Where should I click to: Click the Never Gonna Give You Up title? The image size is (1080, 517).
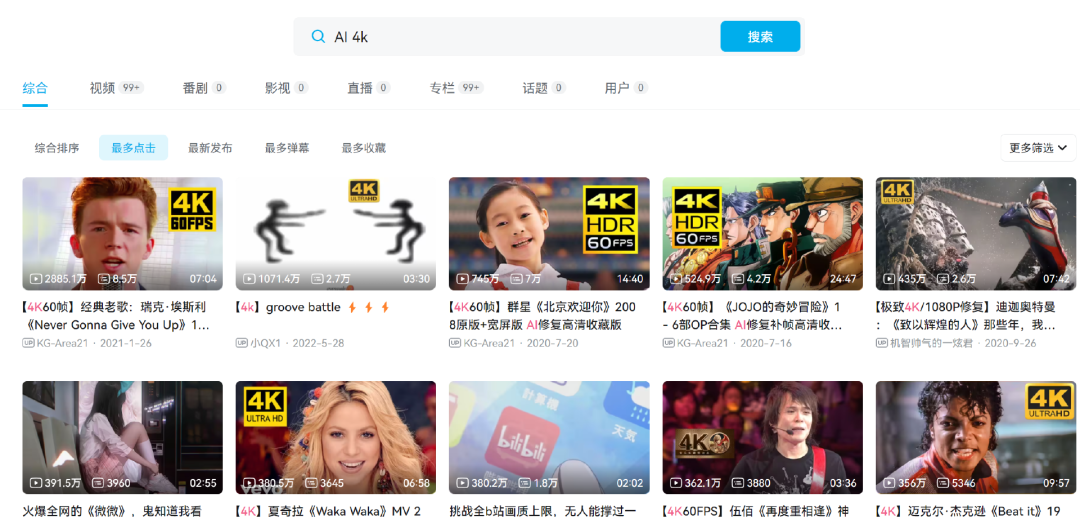coord(115,316)
